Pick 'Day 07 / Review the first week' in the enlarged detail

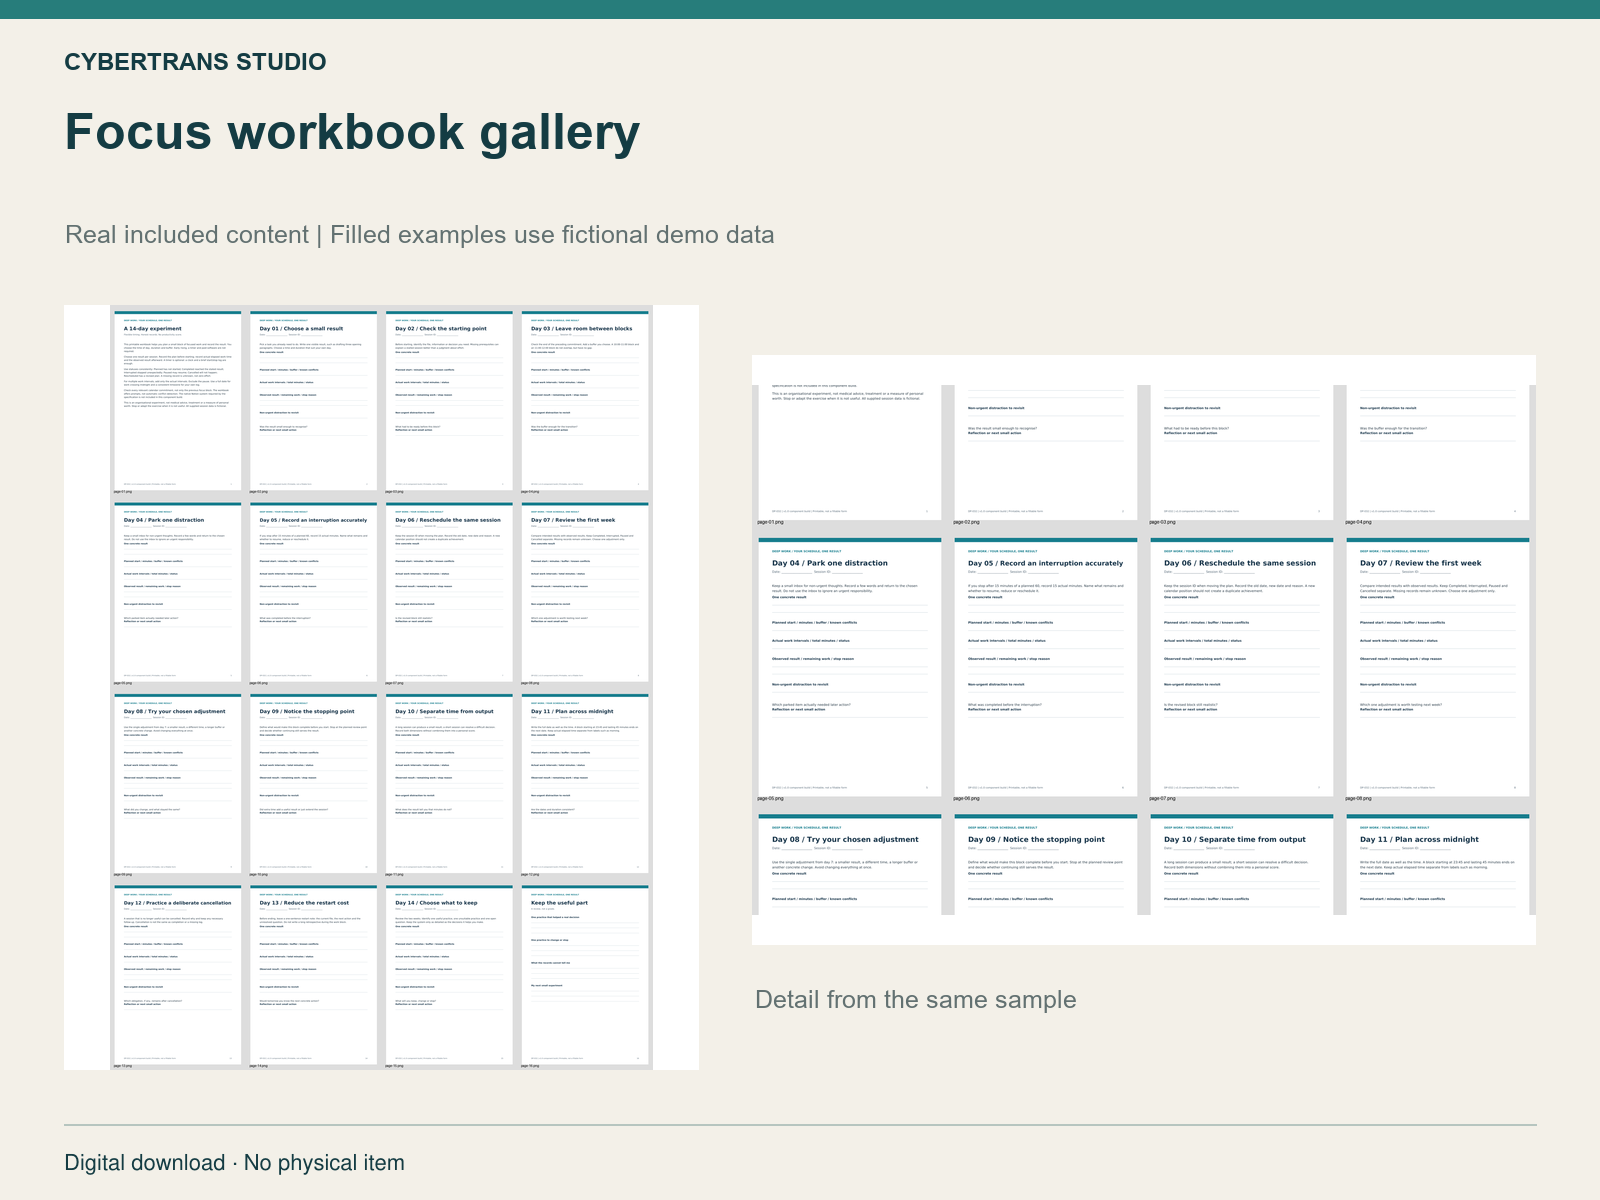(1438, 667)
